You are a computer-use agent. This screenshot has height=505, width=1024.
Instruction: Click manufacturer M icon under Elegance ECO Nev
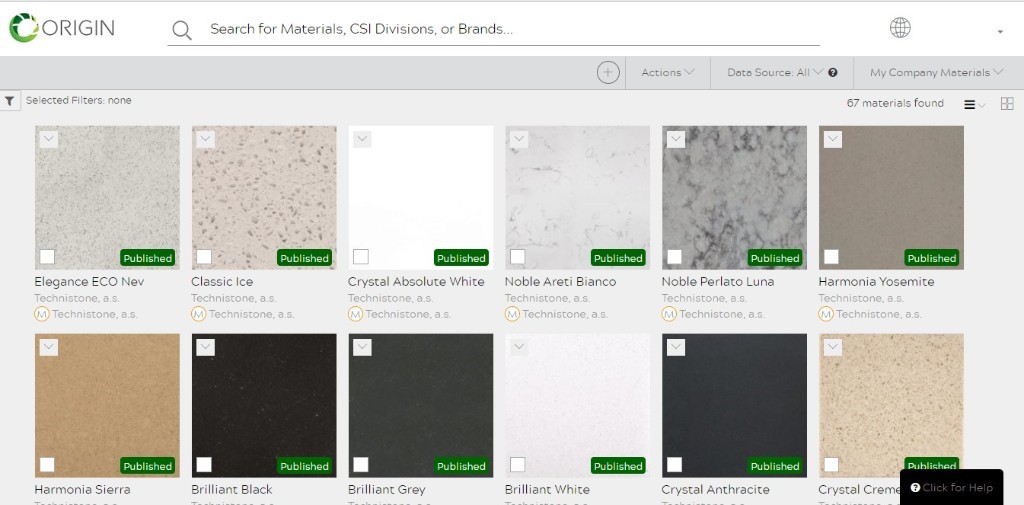coord(42,314)
